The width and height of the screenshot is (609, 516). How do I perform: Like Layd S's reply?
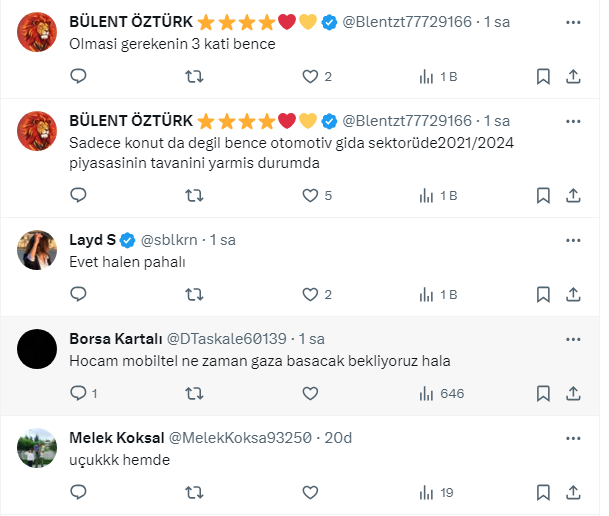(310, 294)
